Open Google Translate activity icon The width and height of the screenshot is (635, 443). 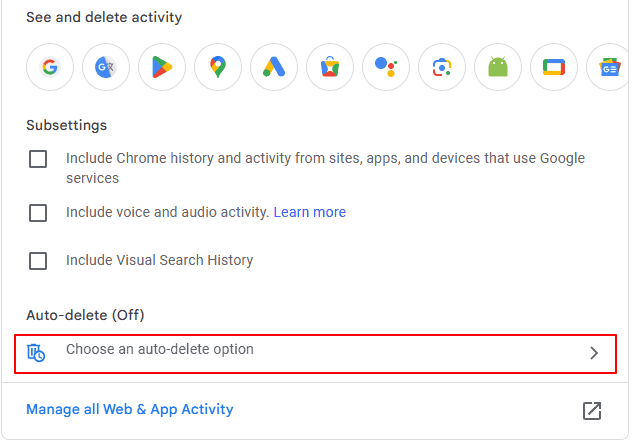coord(106,67)
